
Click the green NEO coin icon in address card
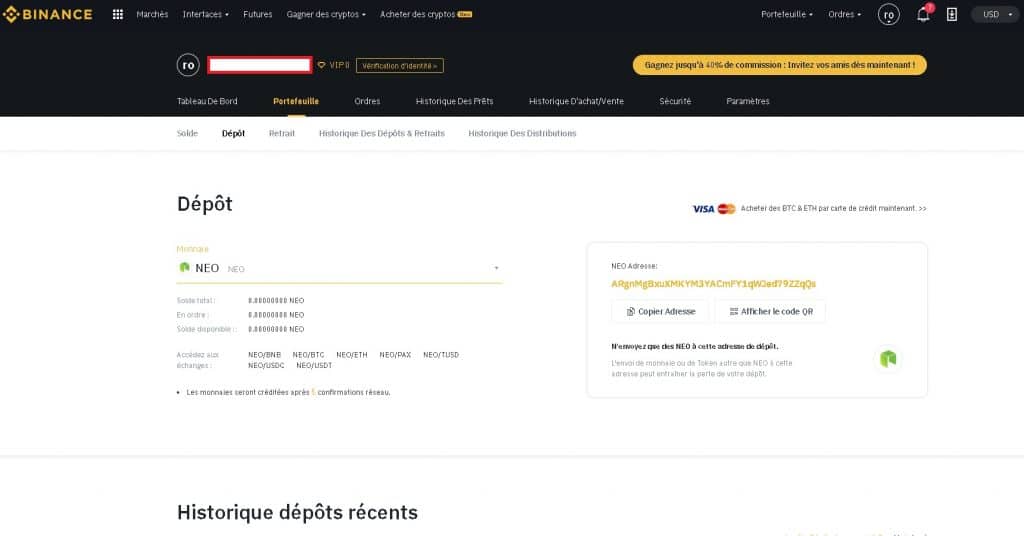888,358
